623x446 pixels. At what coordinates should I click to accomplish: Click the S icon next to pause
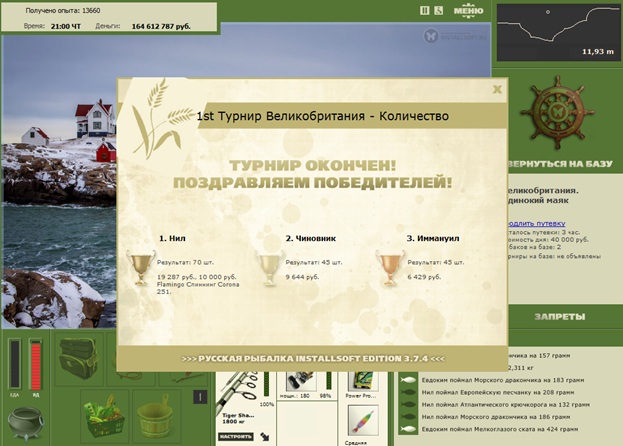coord(438,11)
